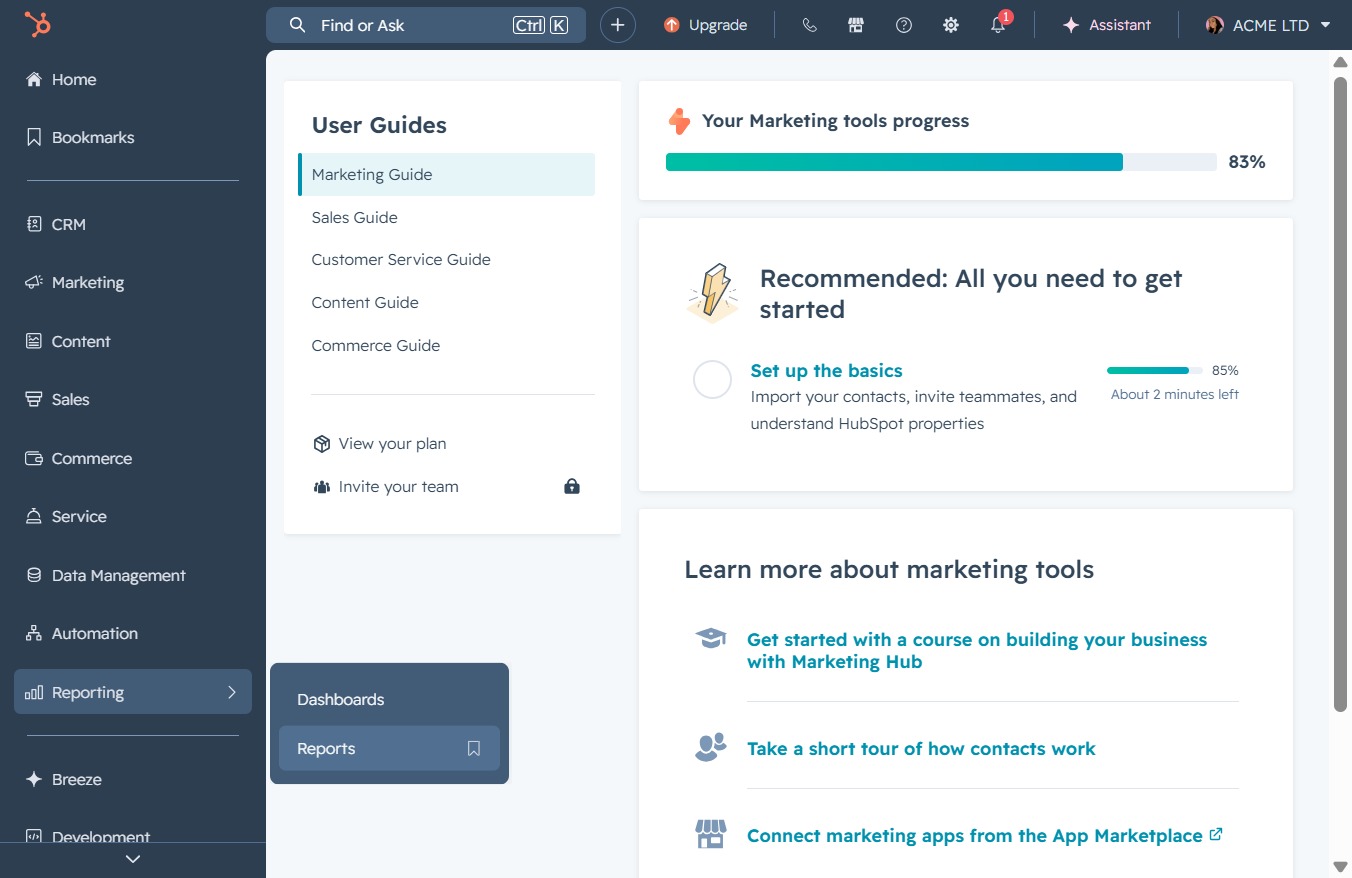The image size is (1352, 878).
Task: Open the create new plus button
Action: point(618,25)
